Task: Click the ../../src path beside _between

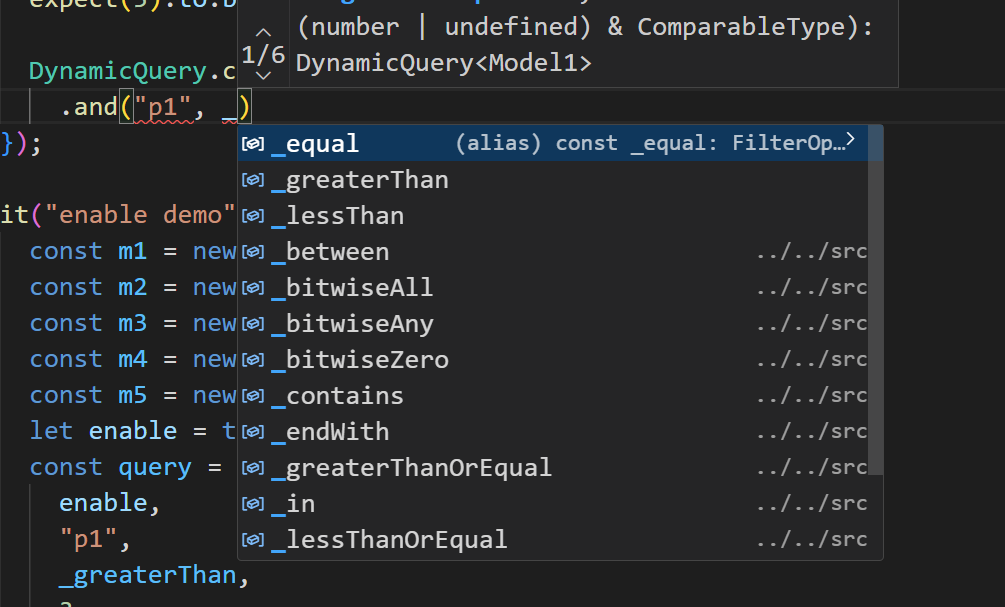Action: [x=811, y=252]
